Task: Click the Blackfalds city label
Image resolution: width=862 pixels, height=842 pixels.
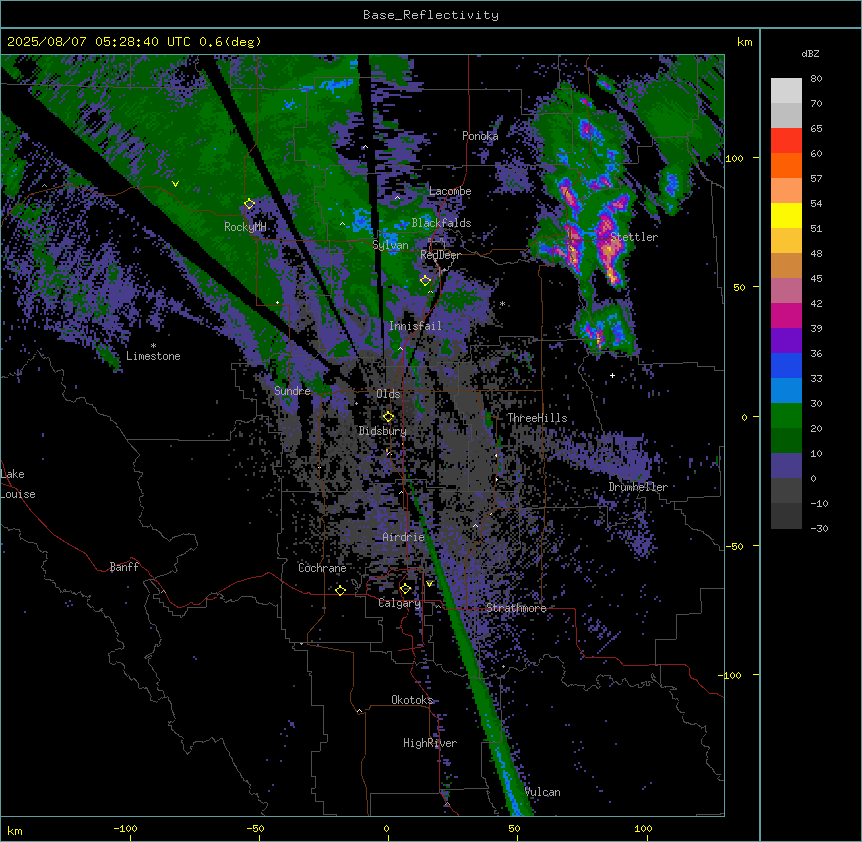Action: pos(441,223)
